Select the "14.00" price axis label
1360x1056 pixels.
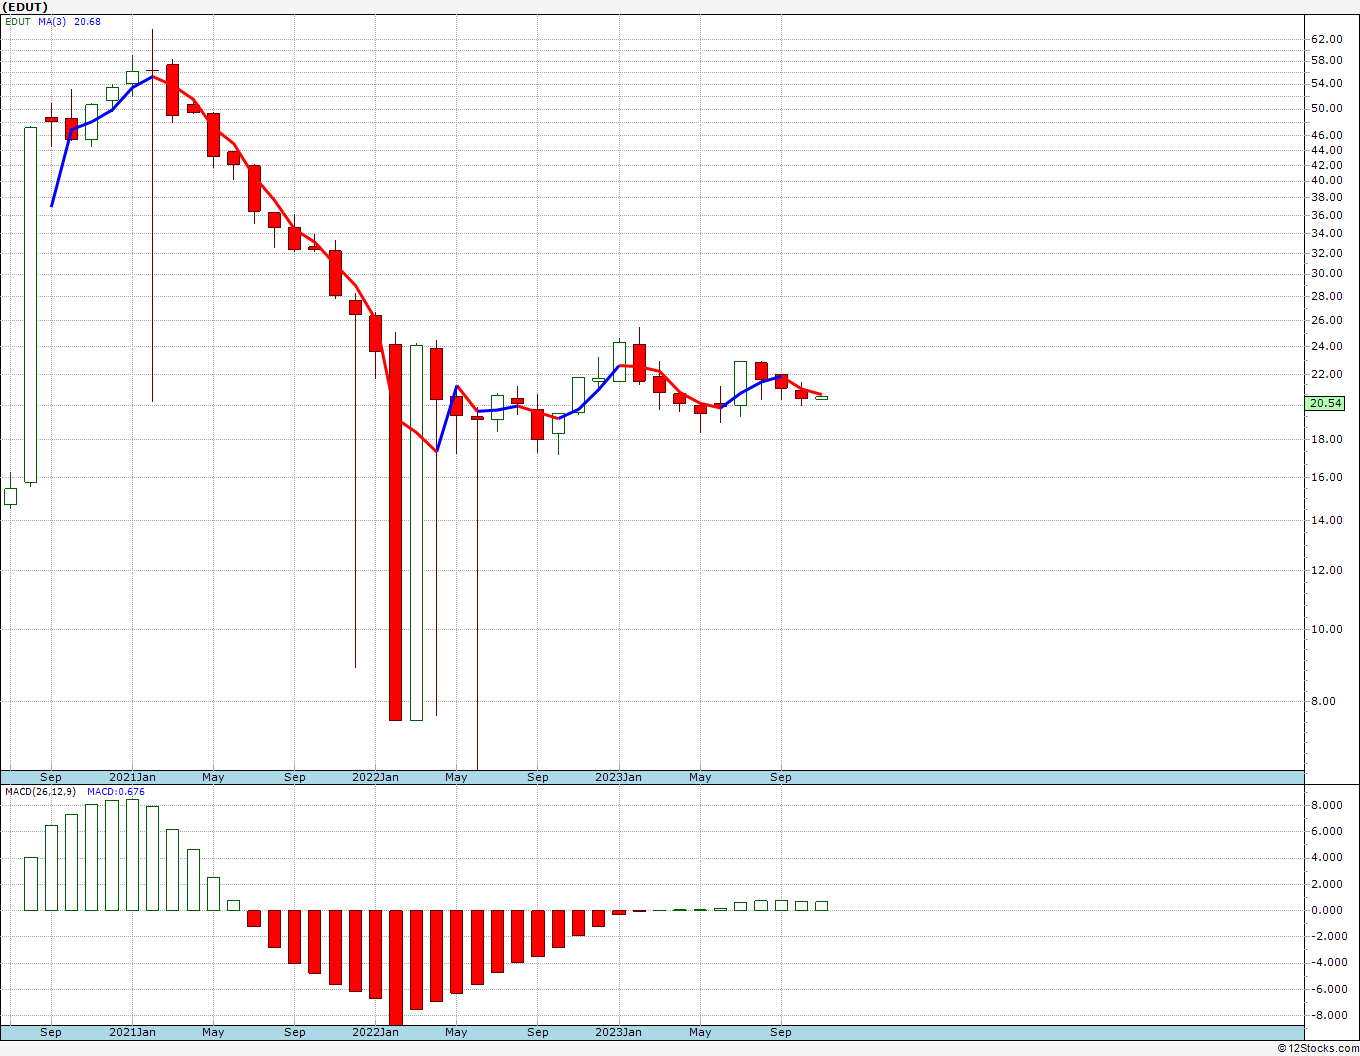click(x=1326, y=521)
